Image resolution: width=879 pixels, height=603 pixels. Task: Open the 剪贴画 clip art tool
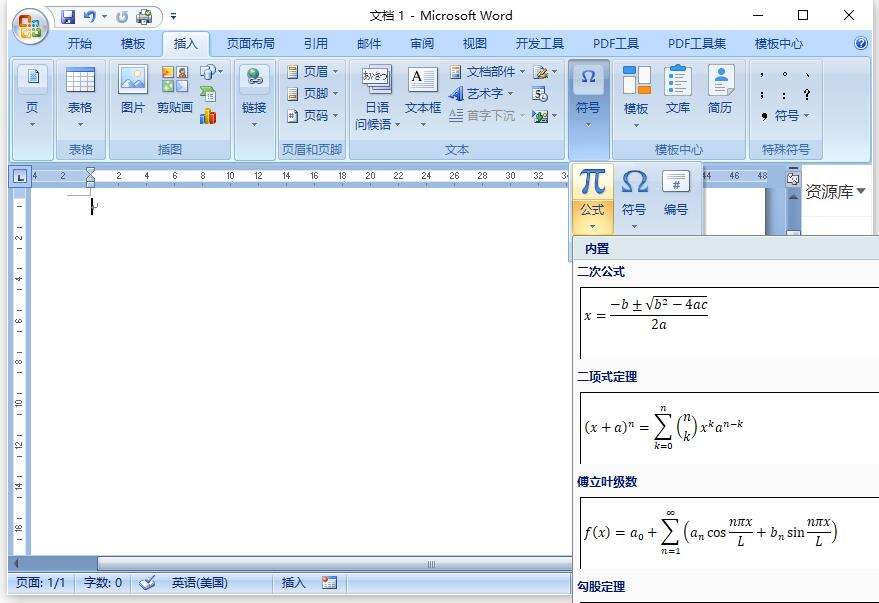174,90
